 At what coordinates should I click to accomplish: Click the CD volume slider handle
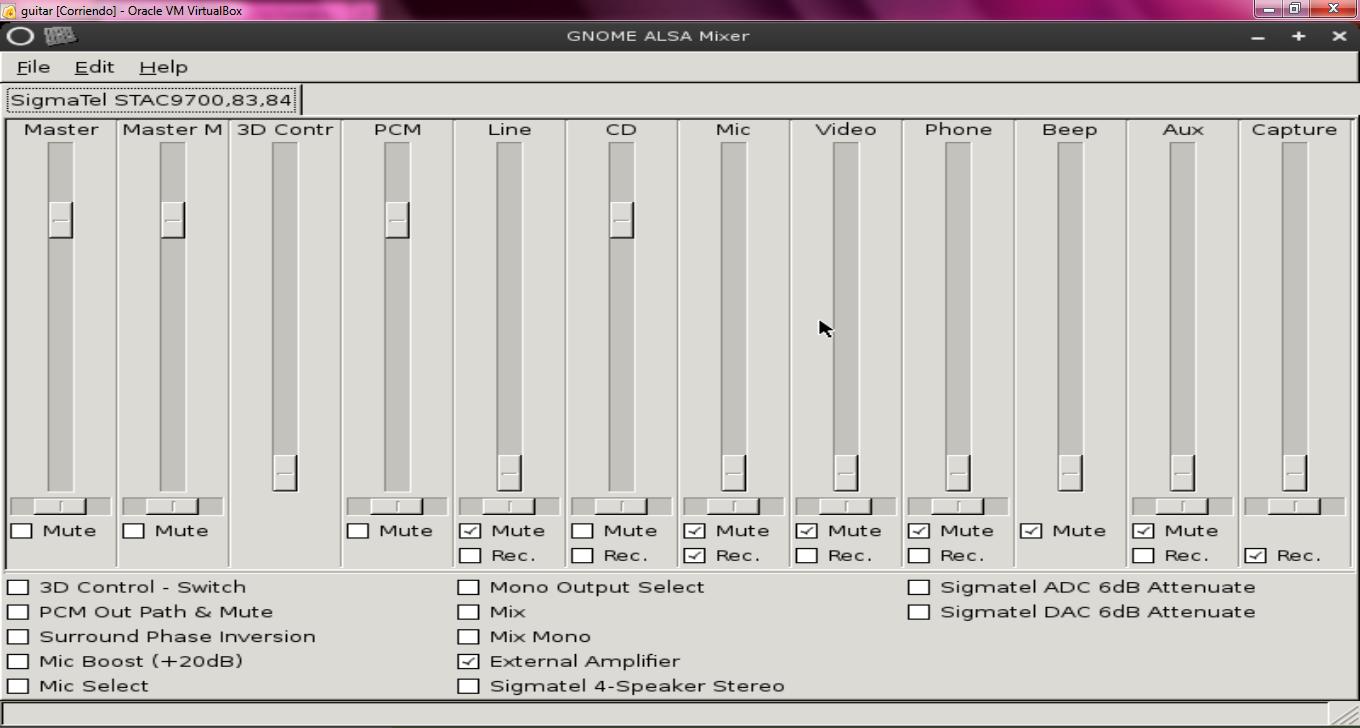(x=621, y=219)
